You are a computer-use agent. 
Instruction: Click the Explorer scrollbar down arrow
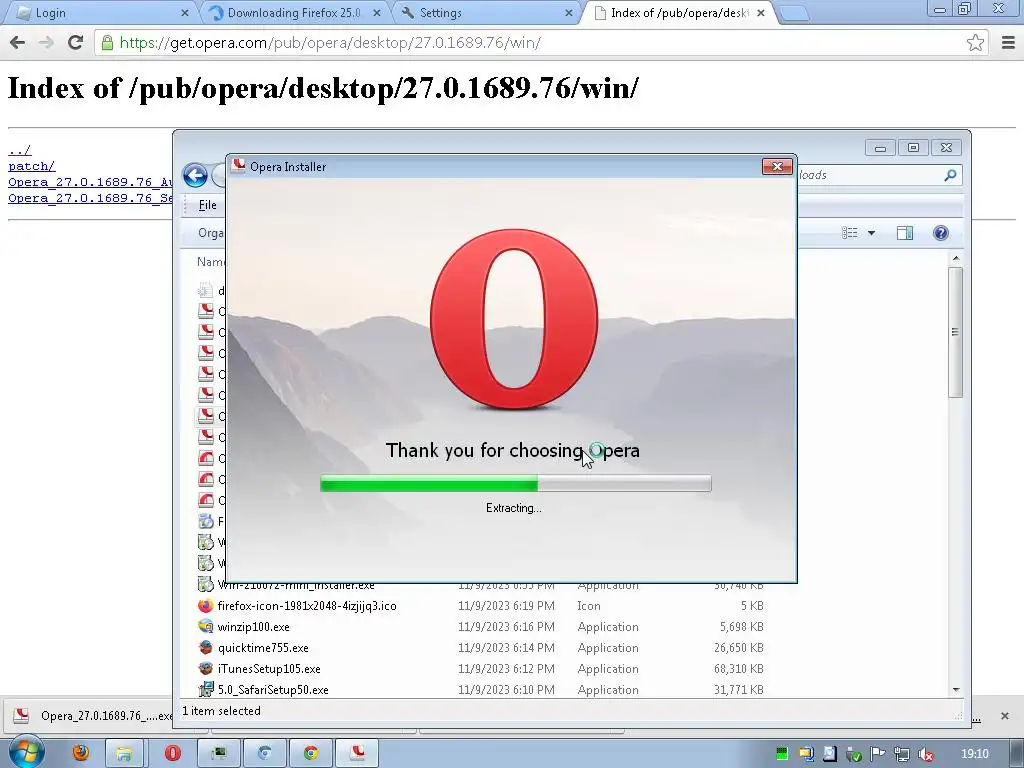point(956,690)
